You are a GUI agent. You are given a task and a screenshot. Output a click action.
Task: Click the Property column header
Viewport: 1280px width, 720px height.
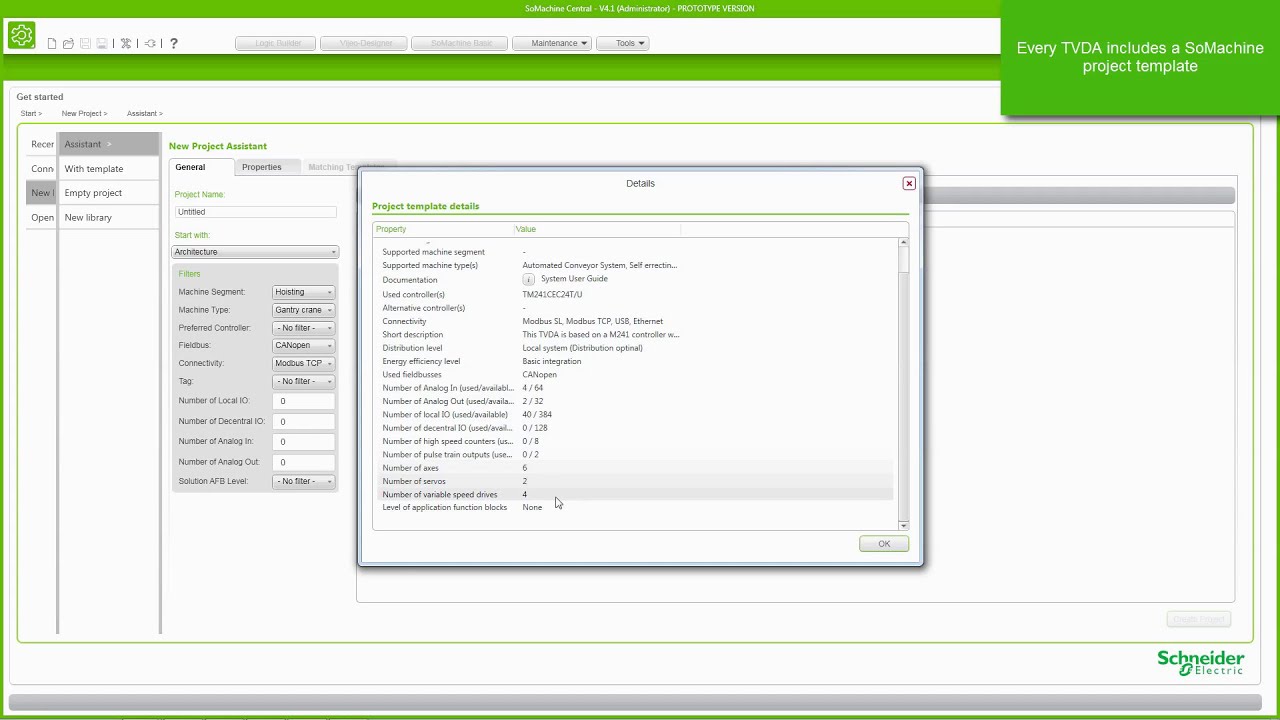click(x=443, y=229)
